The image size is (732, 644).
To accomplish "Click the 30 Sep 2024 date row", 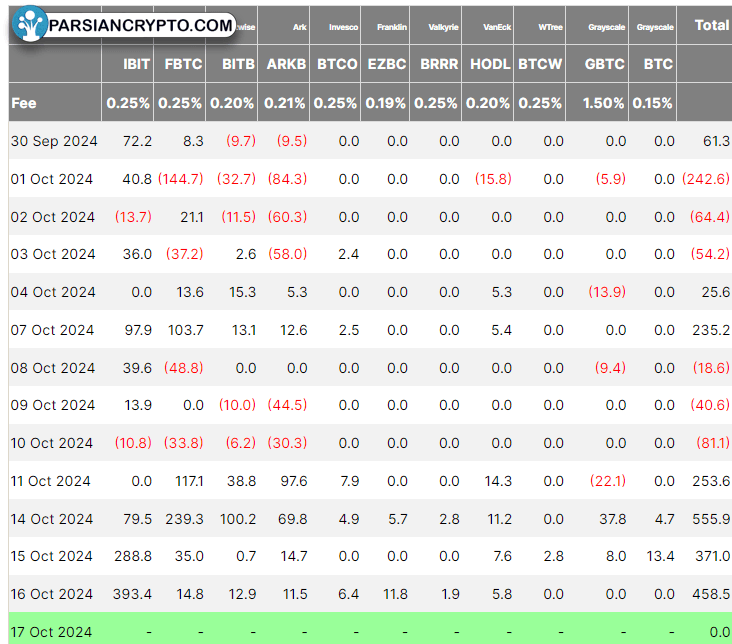I will (54, 141).
